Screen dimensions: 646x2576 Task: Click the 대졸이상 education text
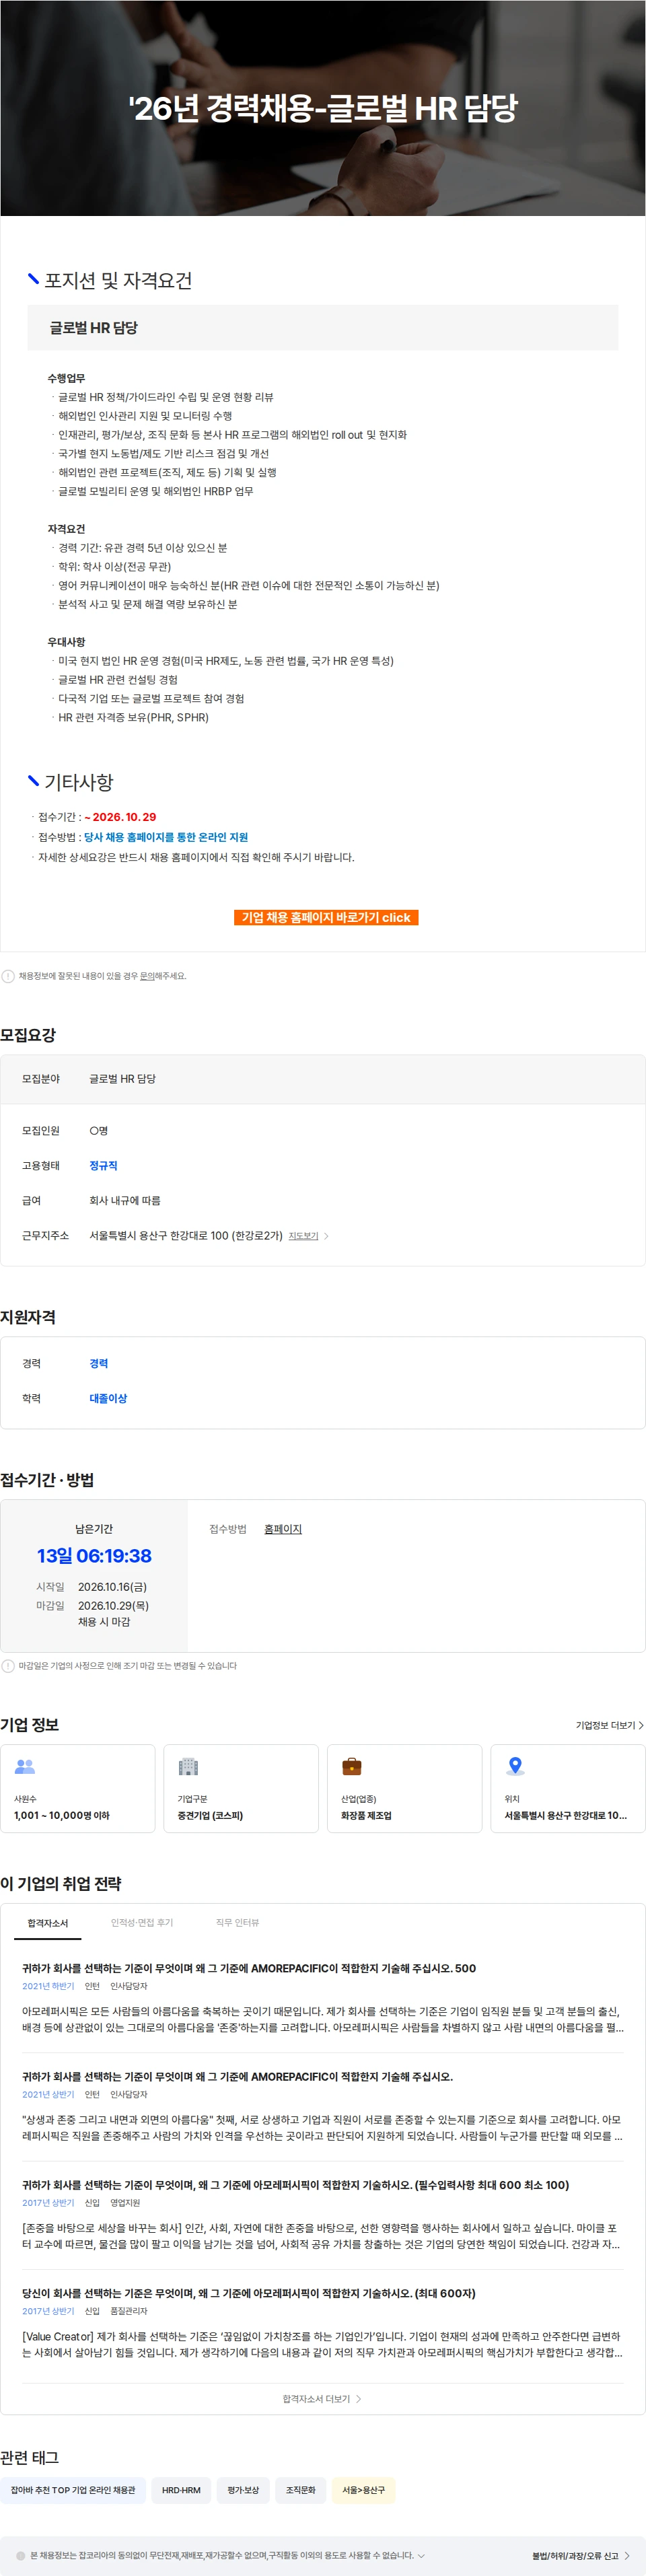coord(108,1399)
